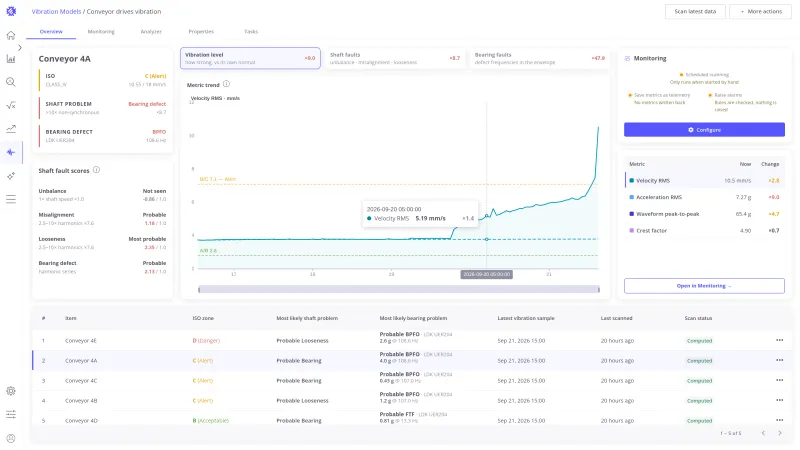The image size is (800, 450).
Task: Click the Unbalance fault score row
Action: tap(102, 195)
